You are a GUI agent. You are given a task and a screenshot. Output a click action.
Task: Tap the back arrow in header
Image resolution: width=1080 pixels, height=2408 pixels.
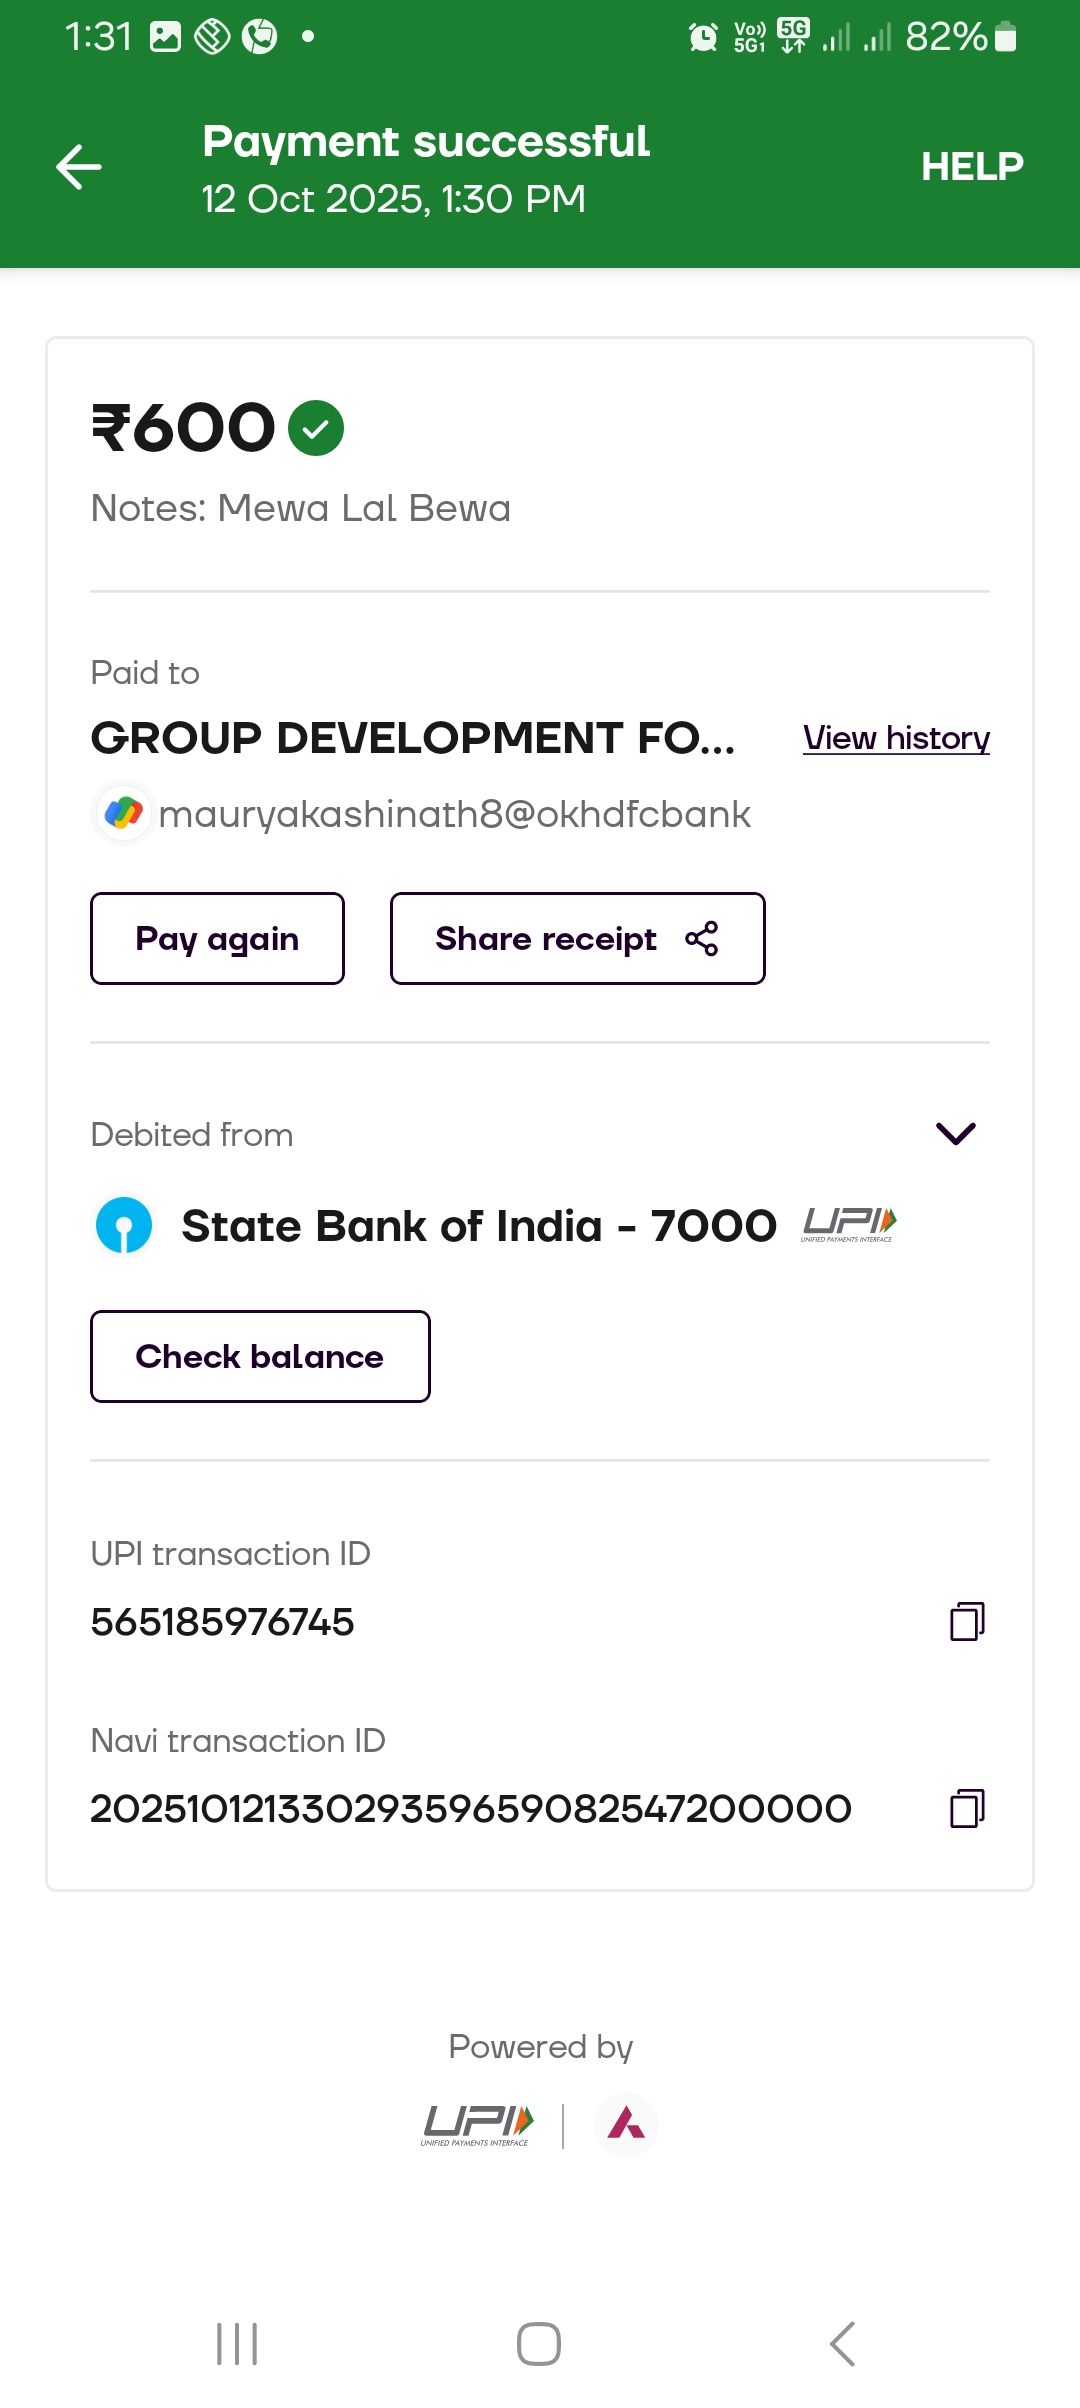[x=79, y=166]
